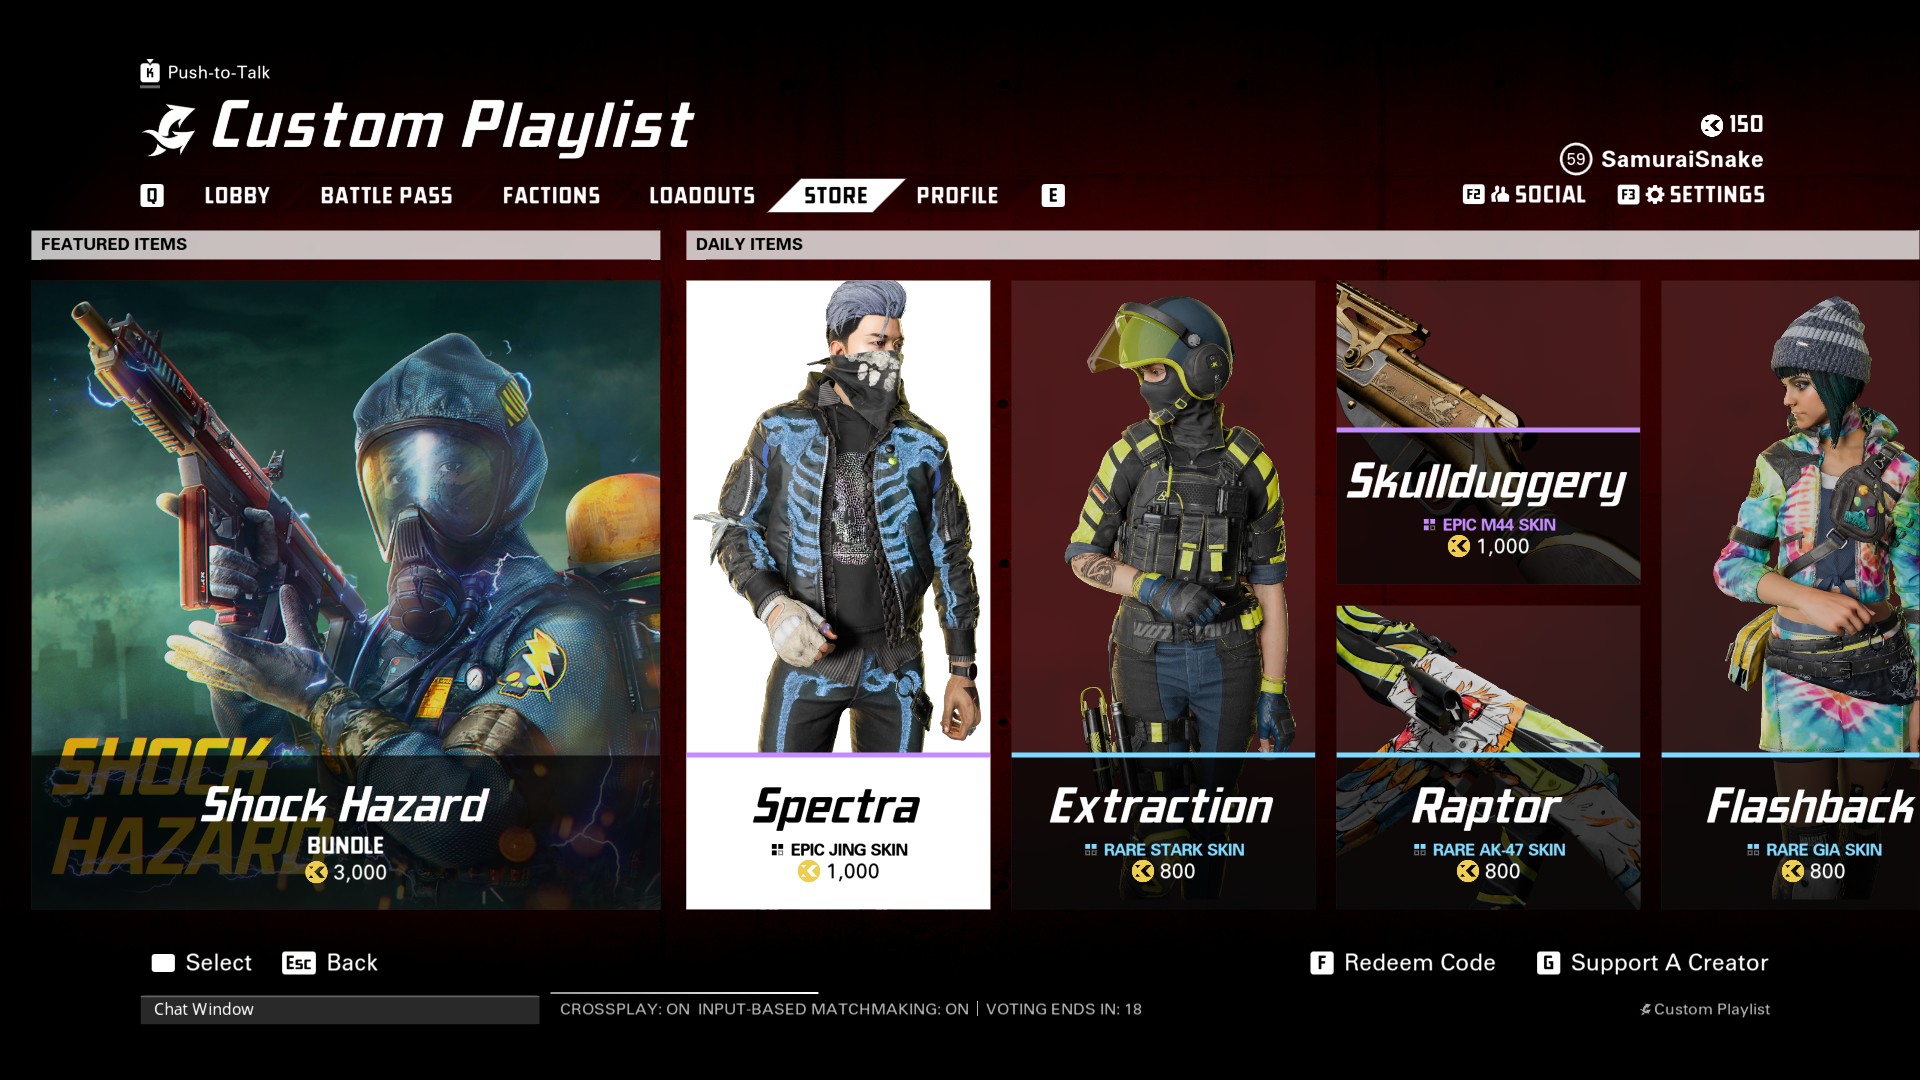Choose the Skullduggery M44 skin
The width and height of the screenshot is (1920, 1080).
[1488, 432]
